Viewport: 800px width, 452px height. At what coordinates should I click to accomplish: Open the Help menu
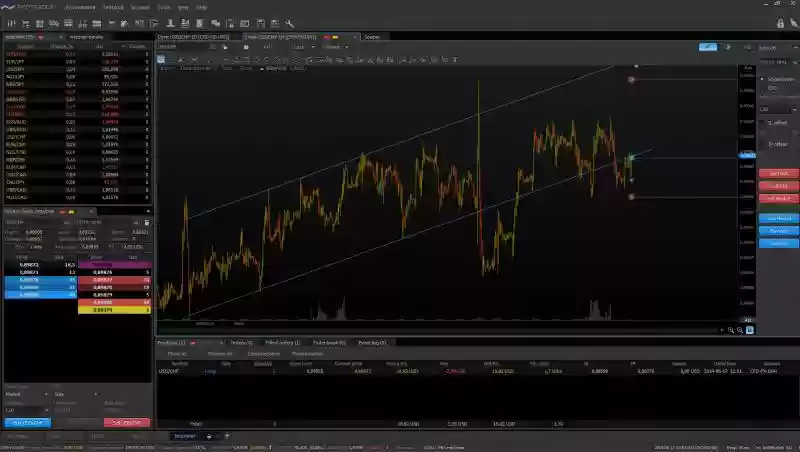point(202,7)
